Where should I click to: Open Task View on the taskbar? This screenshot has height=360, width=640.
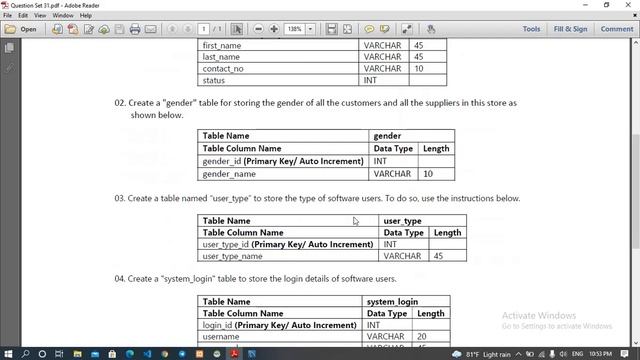point(59,354)
